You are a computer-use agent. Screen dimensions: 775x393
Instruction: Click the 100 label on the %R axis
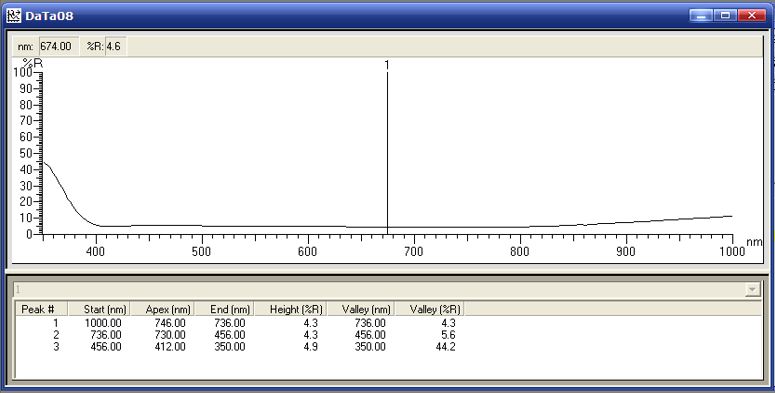pyautogui.click(x=23, y=73)
